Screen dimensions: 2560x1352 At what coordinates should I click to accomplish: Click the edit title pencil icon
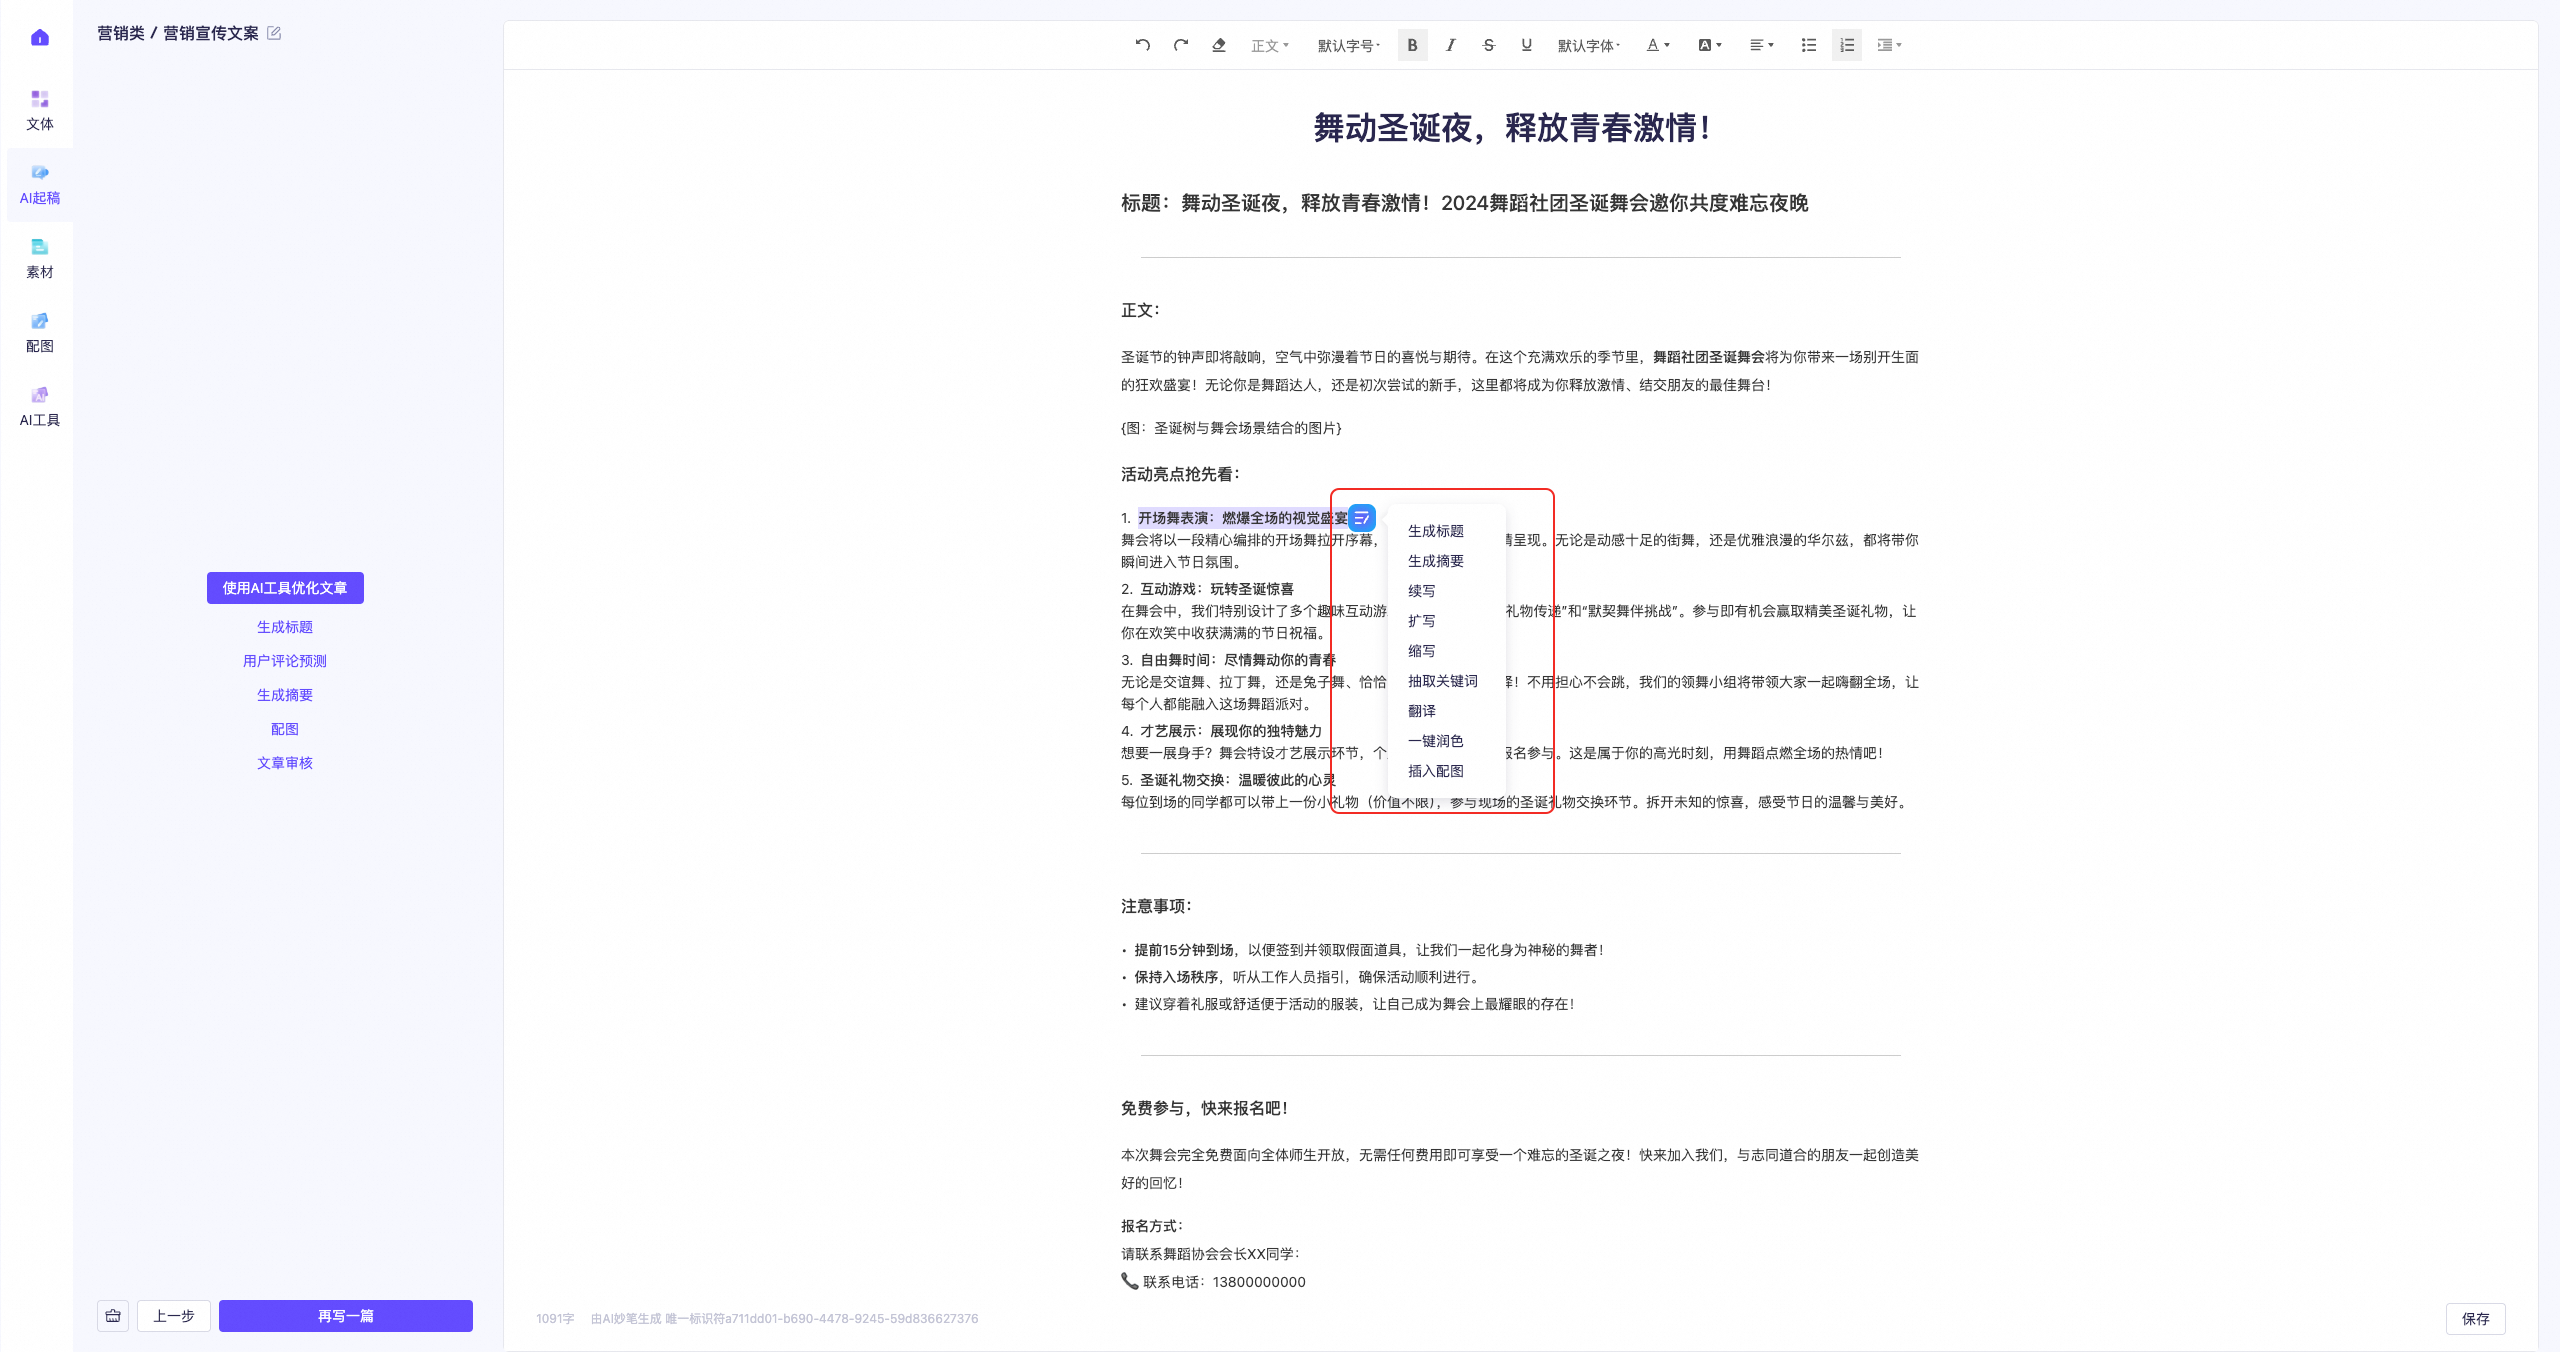pyautogui.click(x=274, y=33)
